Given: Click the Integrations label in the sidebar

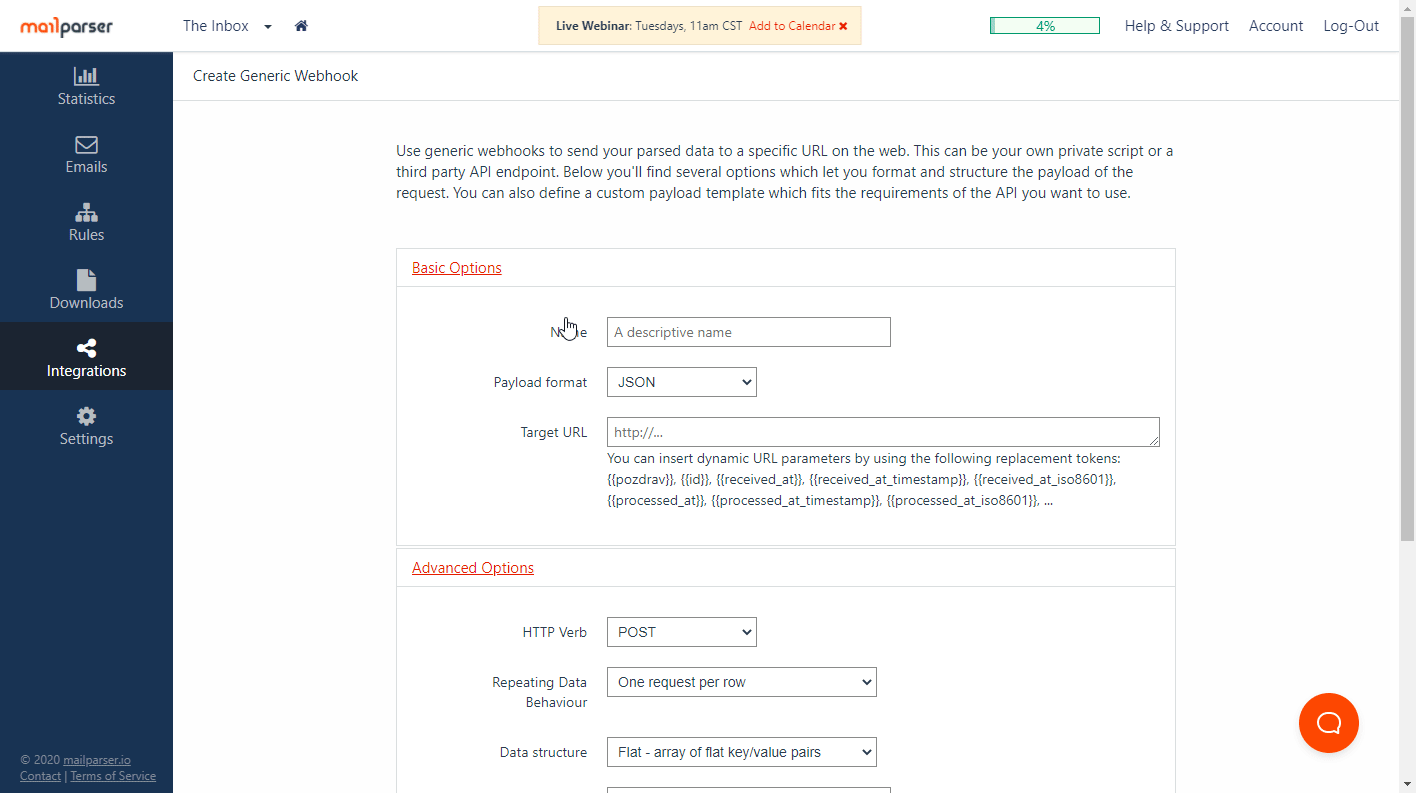Looking at the screenshot, I should 86,371.
